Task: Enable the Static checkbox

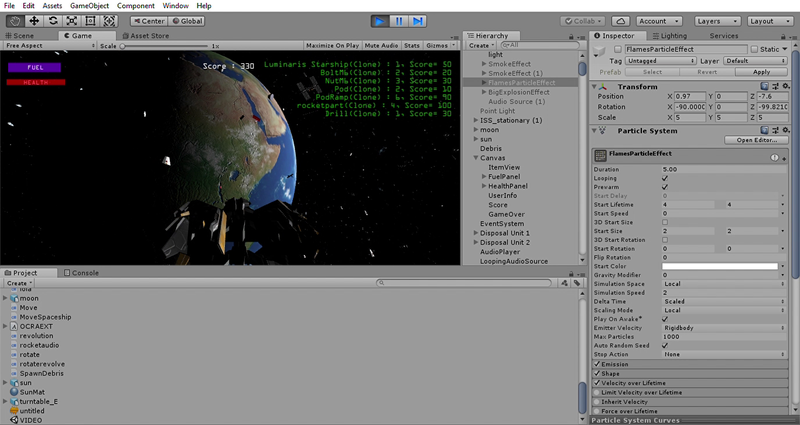Action: coord(755,49)
